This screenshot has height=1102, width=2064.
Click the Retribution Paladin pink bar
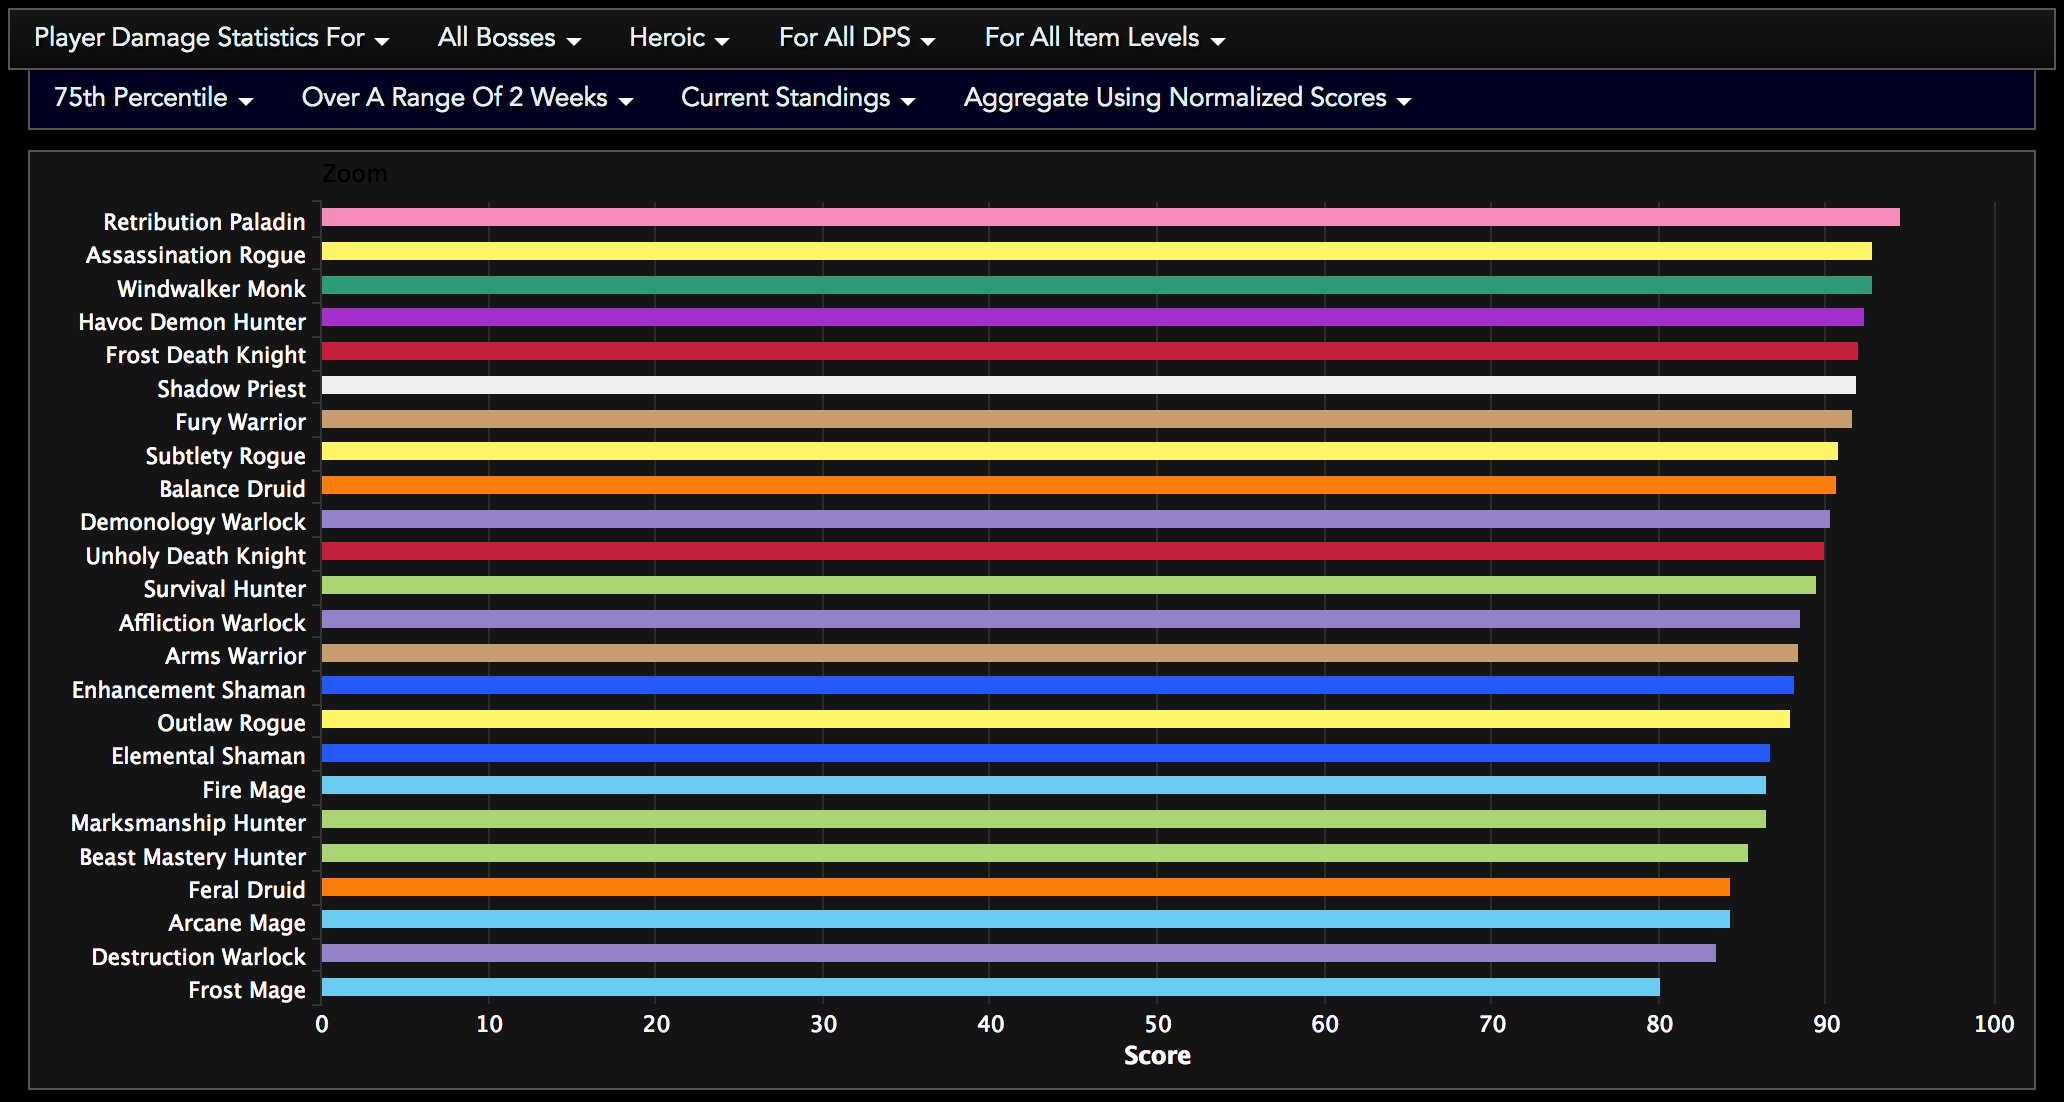tap(1110, 218)
